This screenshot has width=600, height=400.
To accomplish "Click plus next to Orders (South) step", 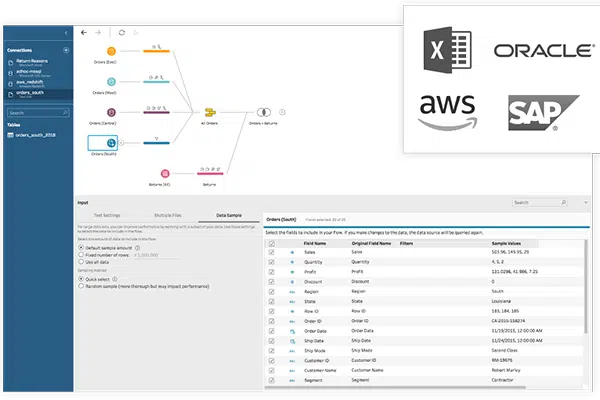I will point(121,143).
